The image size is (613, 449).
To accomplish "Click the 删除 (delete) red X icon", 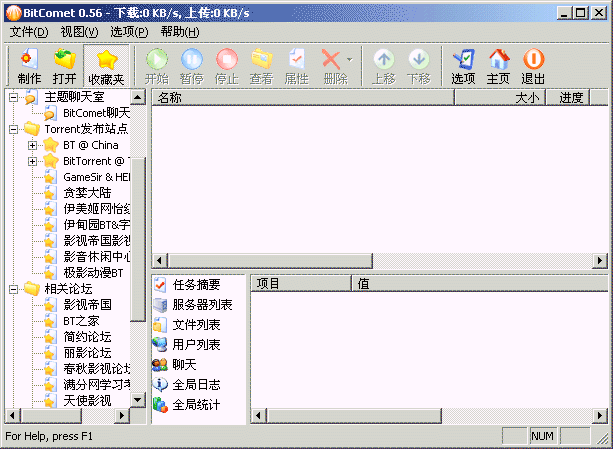I will click(331, 59).
